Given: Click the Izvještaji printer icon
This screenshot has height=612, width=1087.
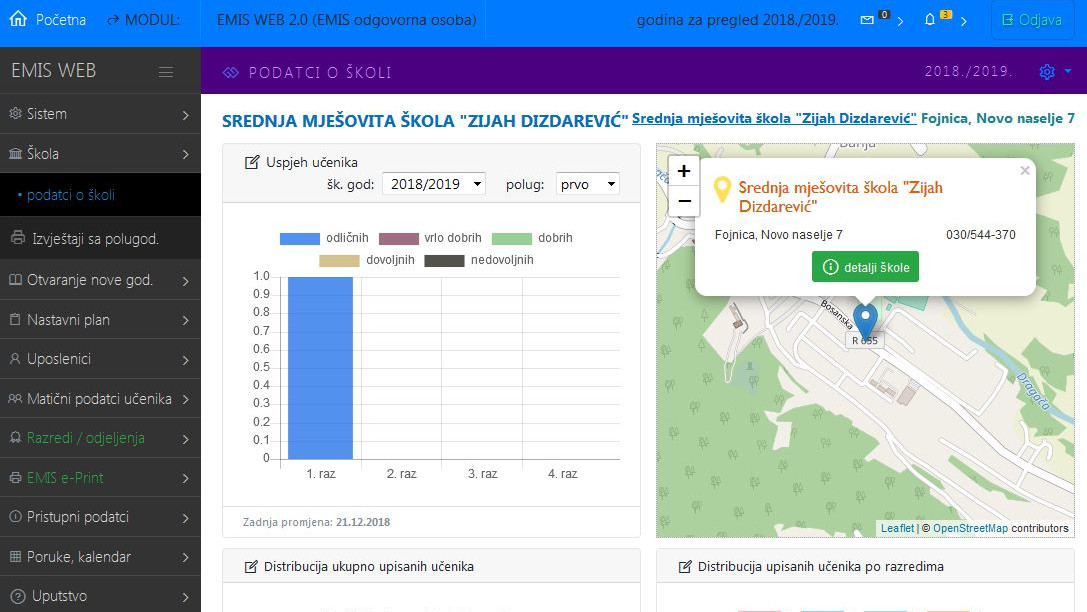Looking at the screenshot, I should click(19, 238).
